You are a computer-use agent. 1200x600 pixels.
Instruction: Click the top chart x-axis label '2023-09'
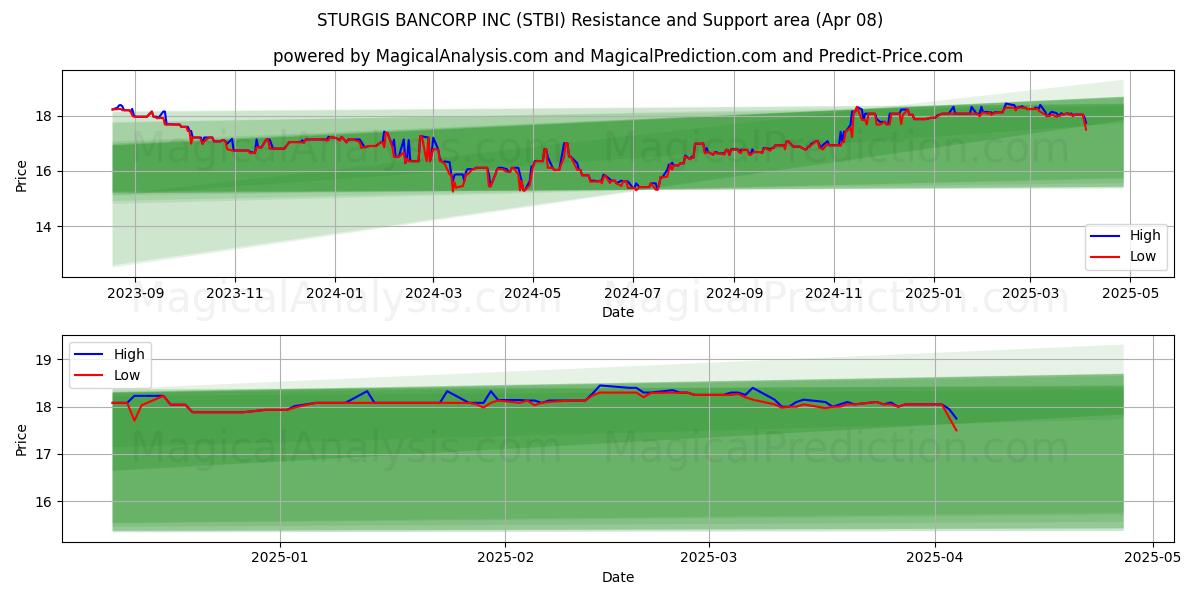[134, 295]
